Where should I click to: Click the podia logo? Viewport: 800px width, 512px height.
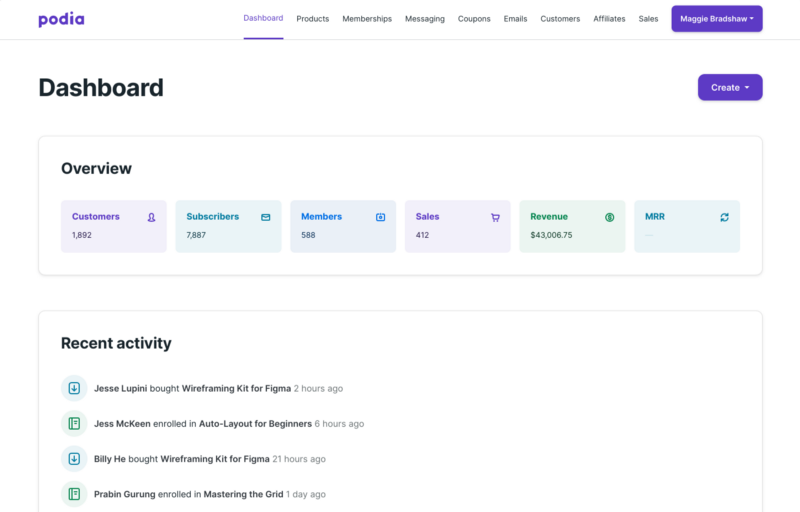(x=61, y=19)
